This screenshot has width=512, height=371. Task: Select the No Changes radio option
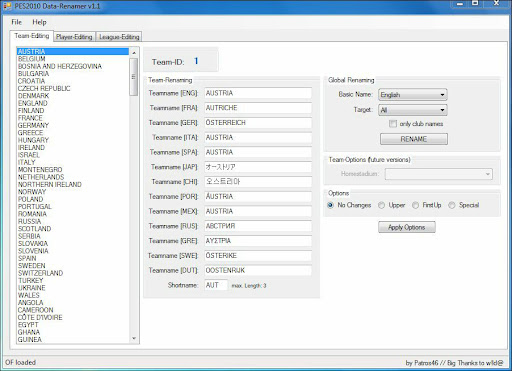click(x=330, y=205)
